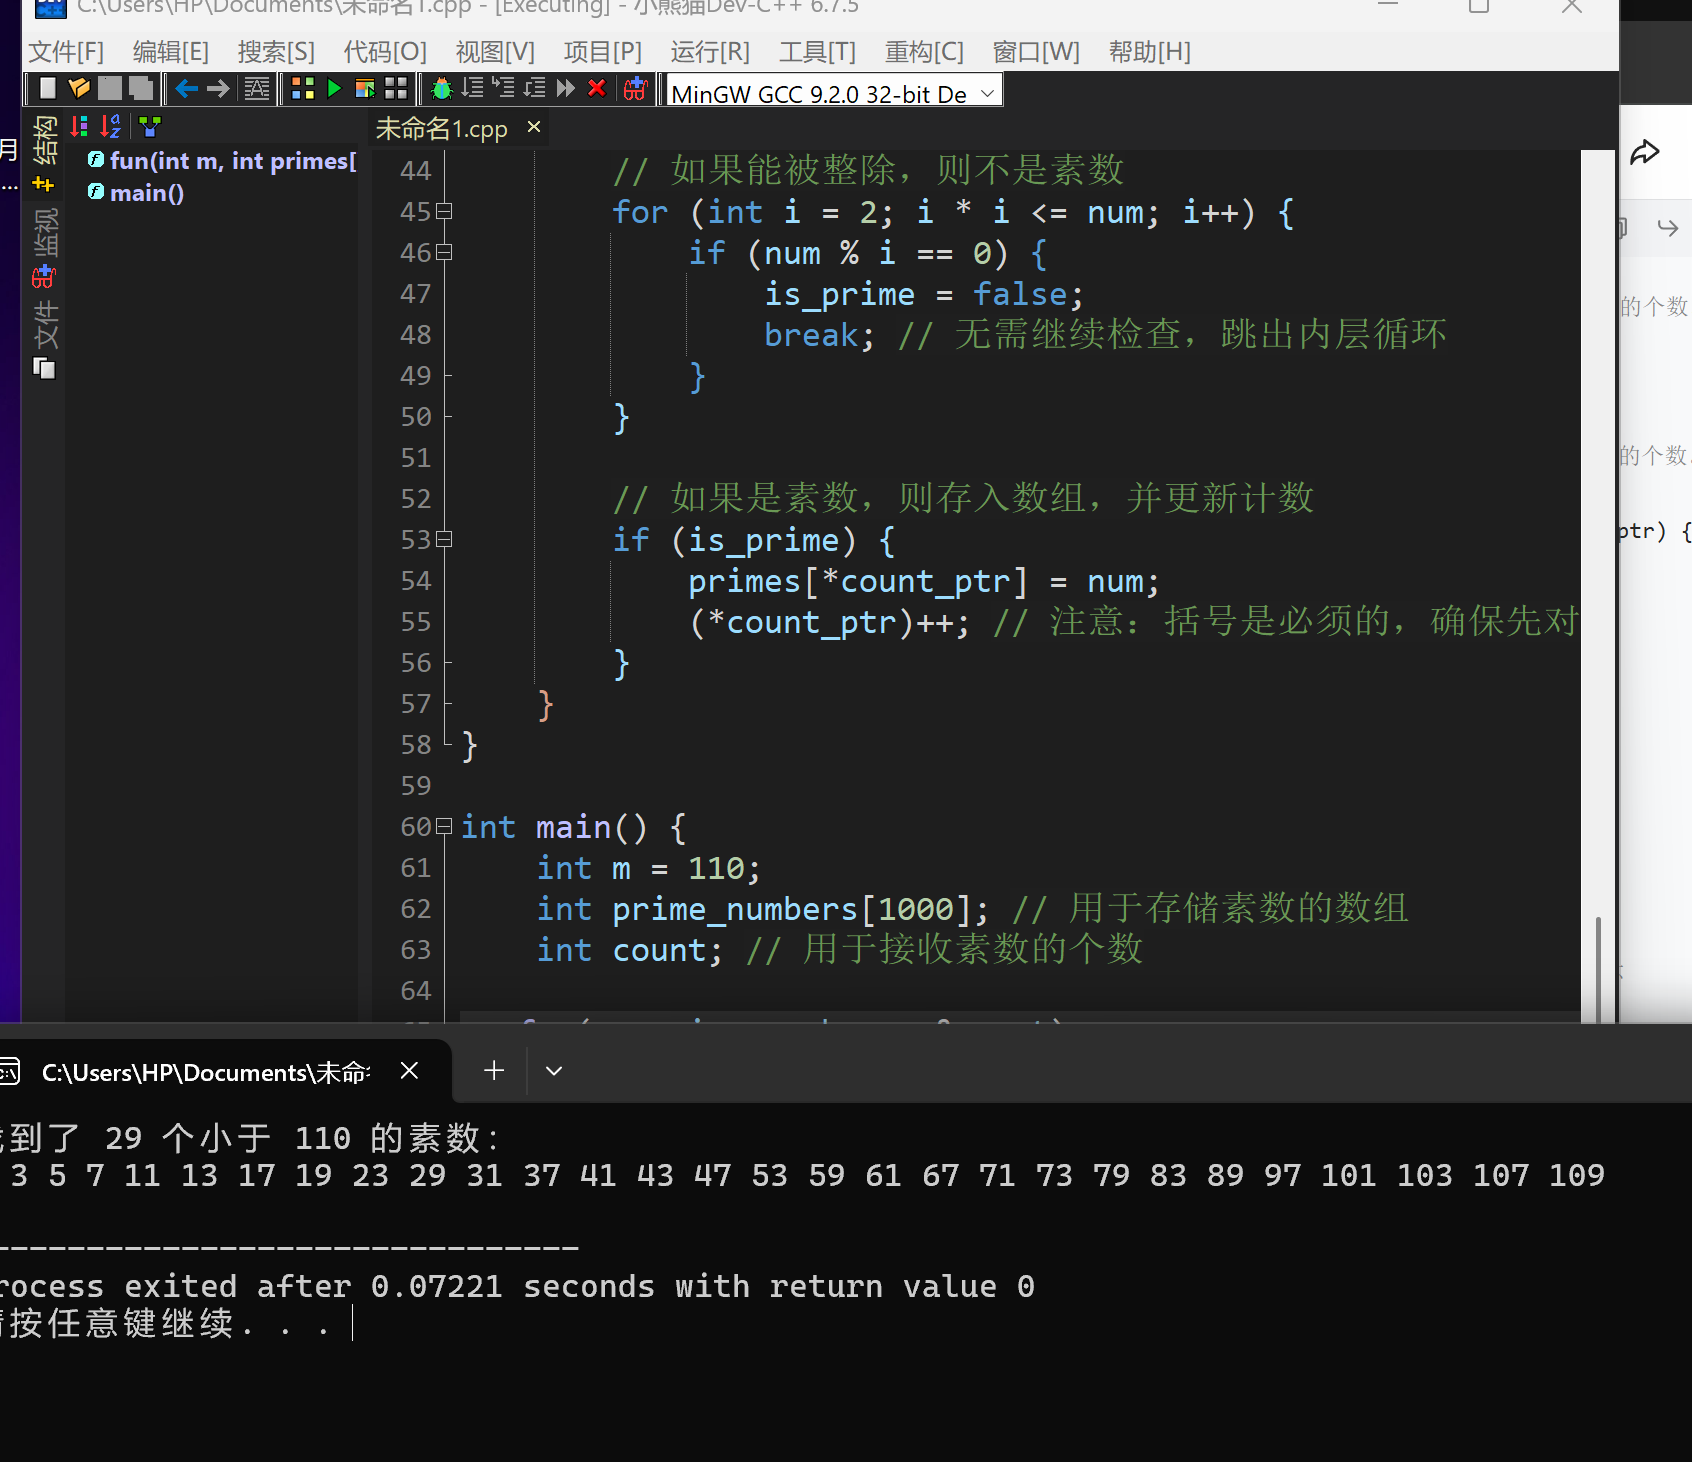The image size is (1692, 1462).
Task: Create a new source file from toolbar
Action: 47,89
